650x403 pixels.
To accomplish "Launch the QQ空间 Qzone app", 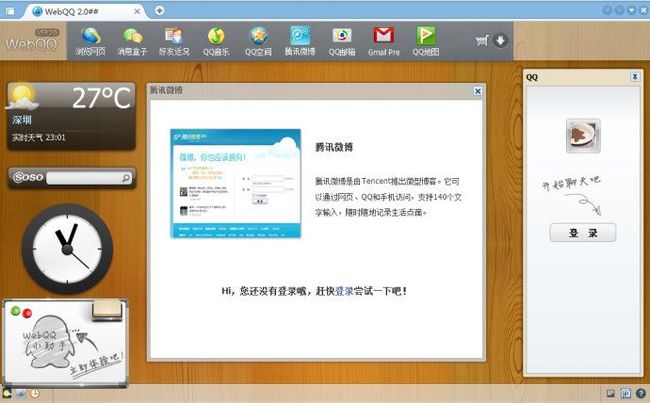I will (258, 41).
